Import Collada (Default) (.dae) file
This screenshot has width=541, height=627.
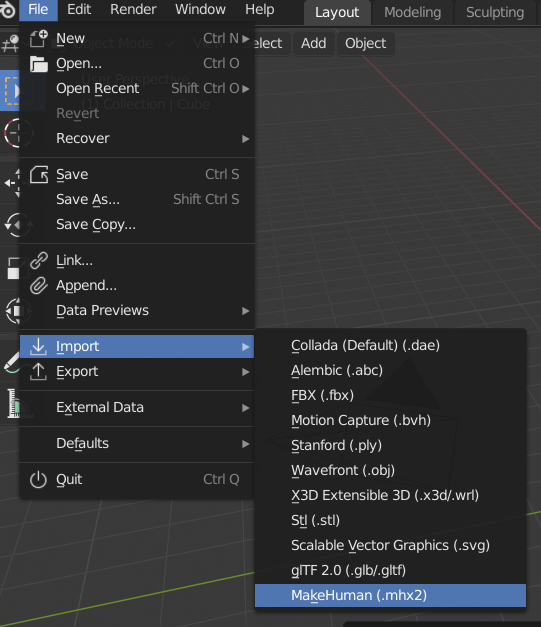[x=390, y=345]
